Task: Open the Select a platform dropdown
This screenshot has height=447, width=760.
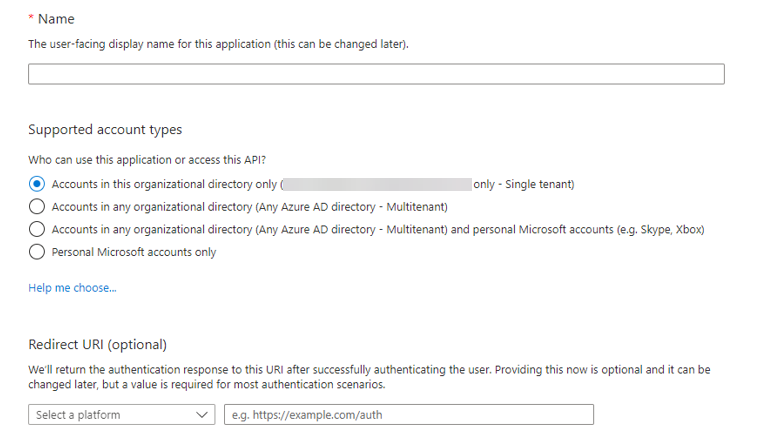Action: 112,414
